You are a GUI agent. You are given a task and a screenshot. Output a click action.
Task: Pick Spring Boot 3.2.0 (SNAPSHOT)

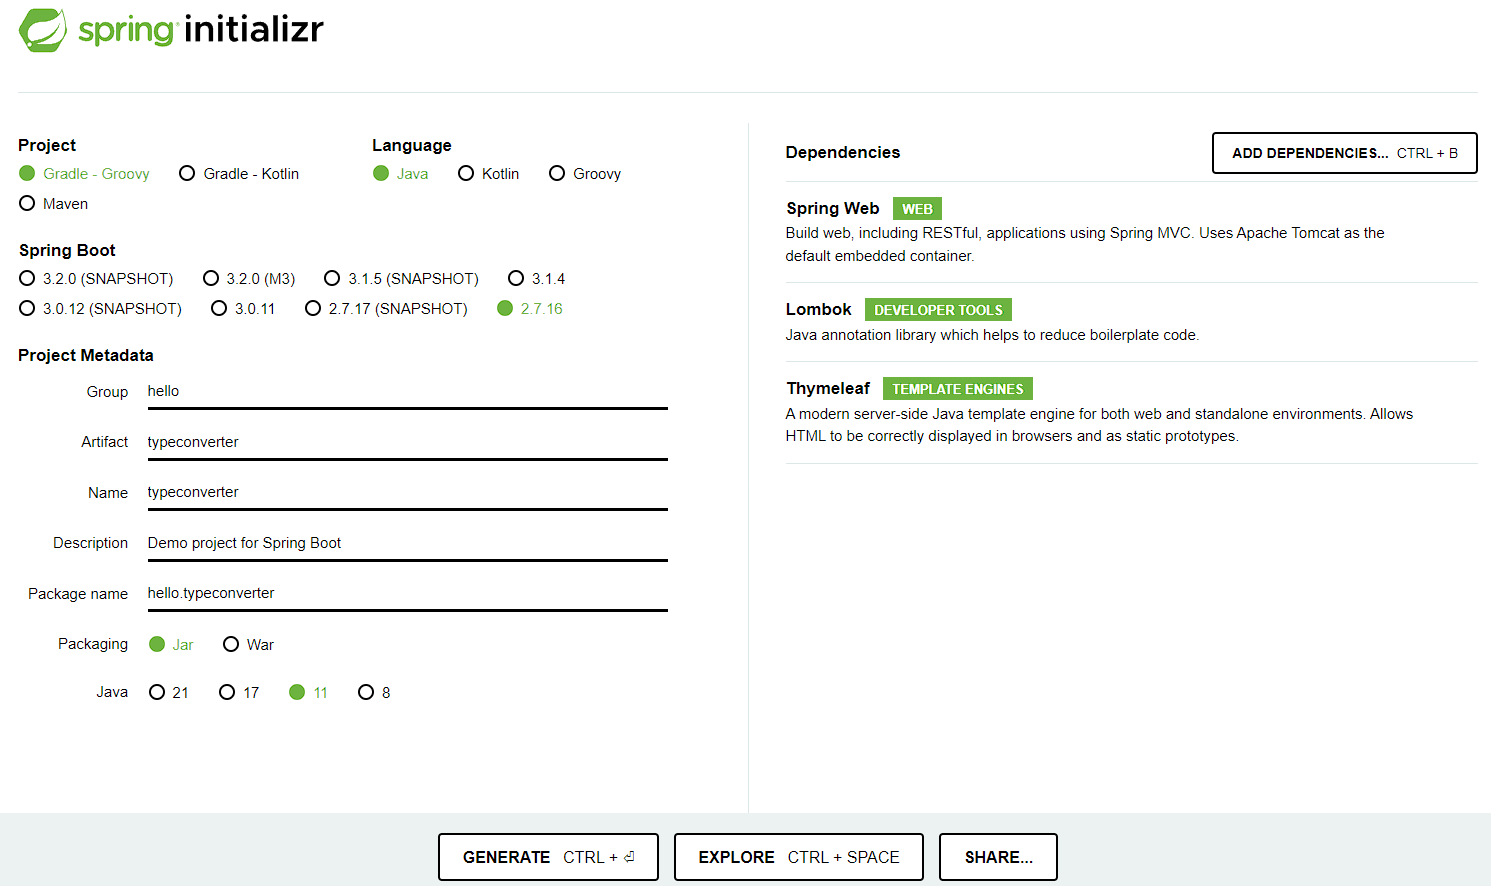tap(96, 279)
